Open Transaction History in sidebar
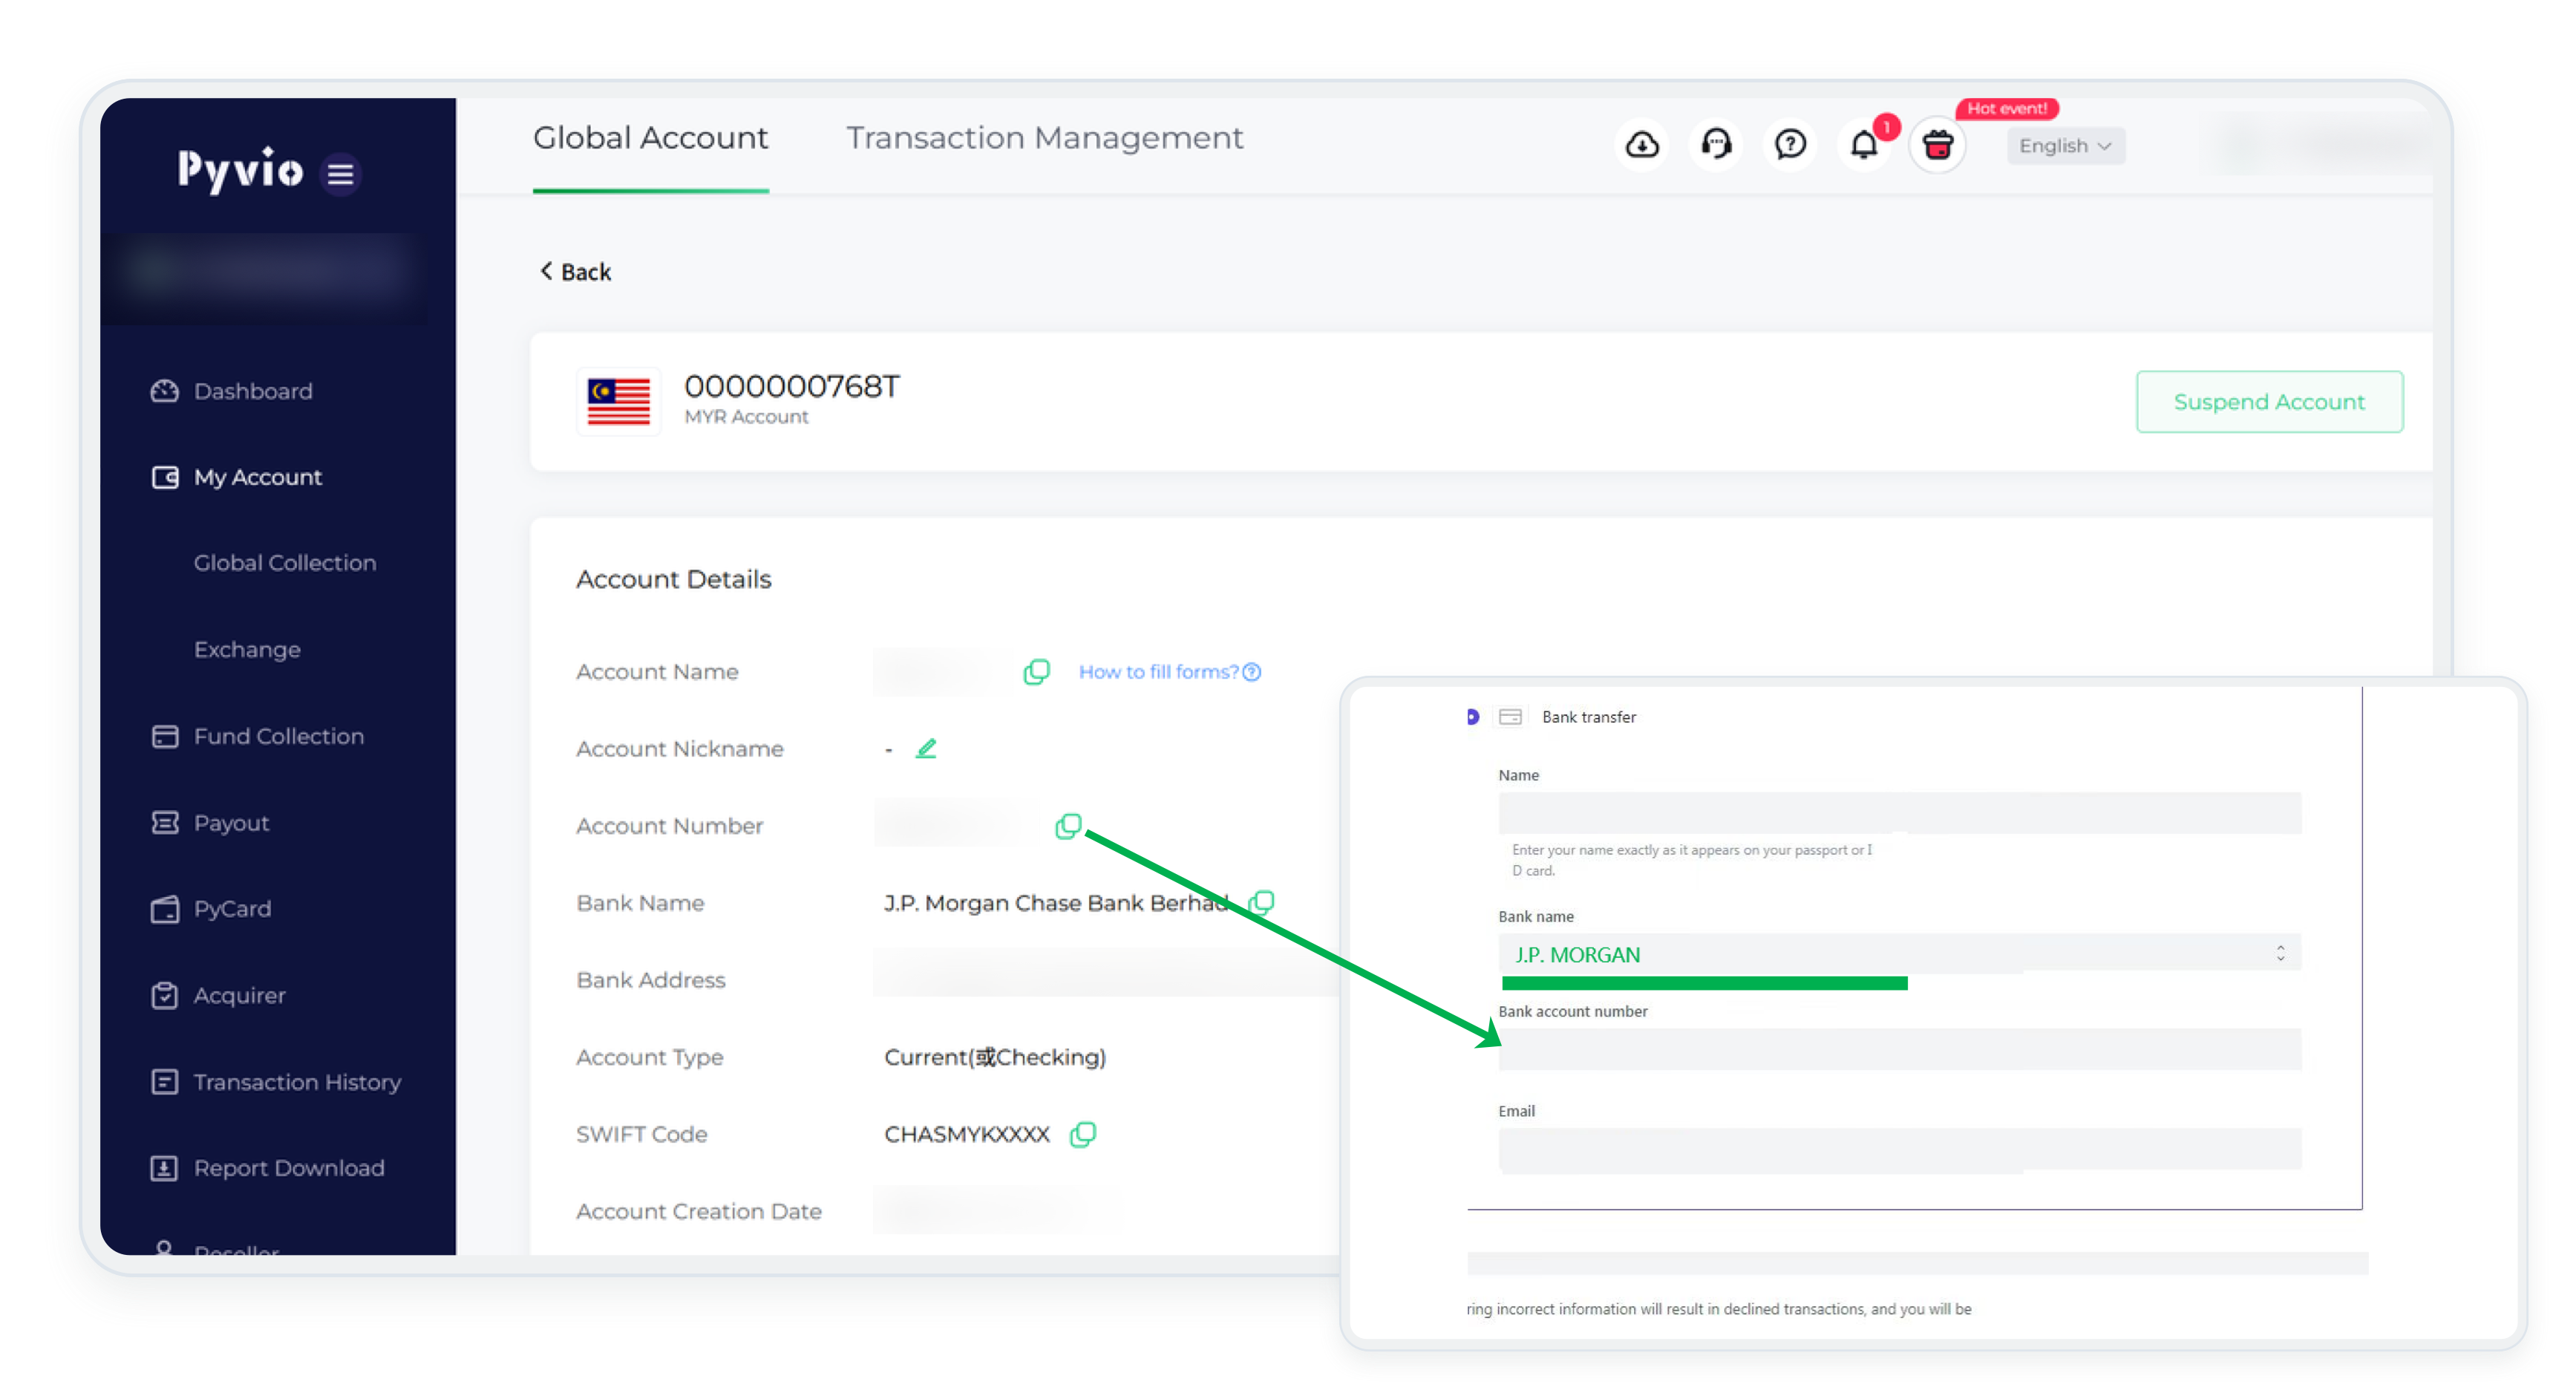The height and width of the screenshot is (1399, 2576). click(x=296, y=1082)
